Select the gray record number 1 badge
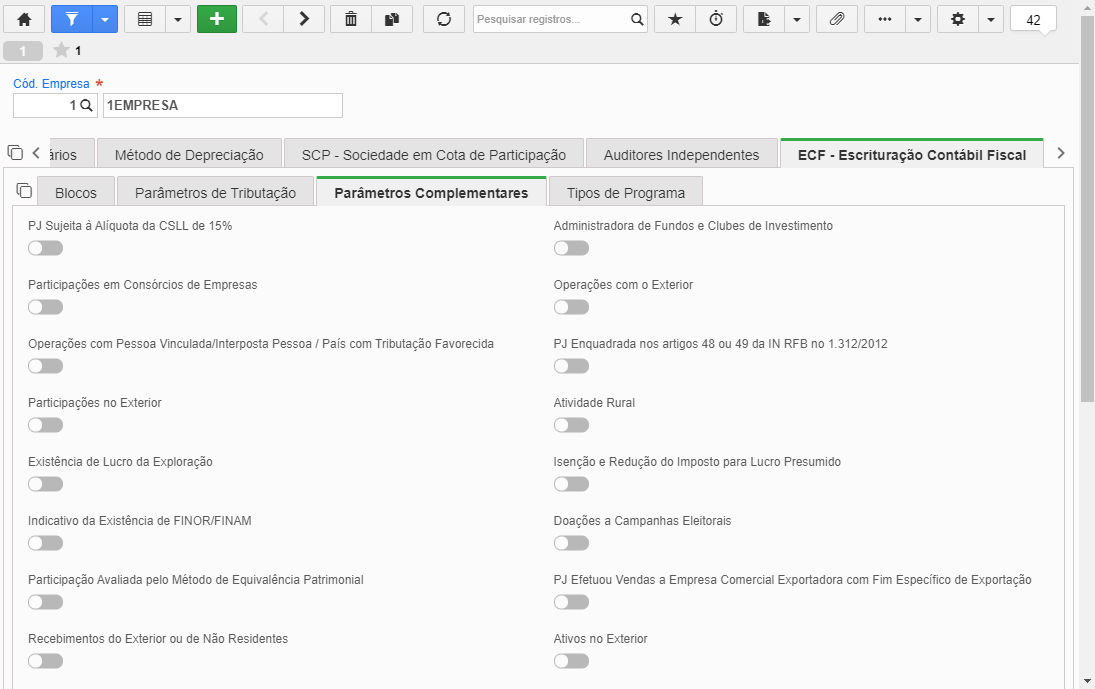This screenshot has width=1095, height=689. (23, 51)
